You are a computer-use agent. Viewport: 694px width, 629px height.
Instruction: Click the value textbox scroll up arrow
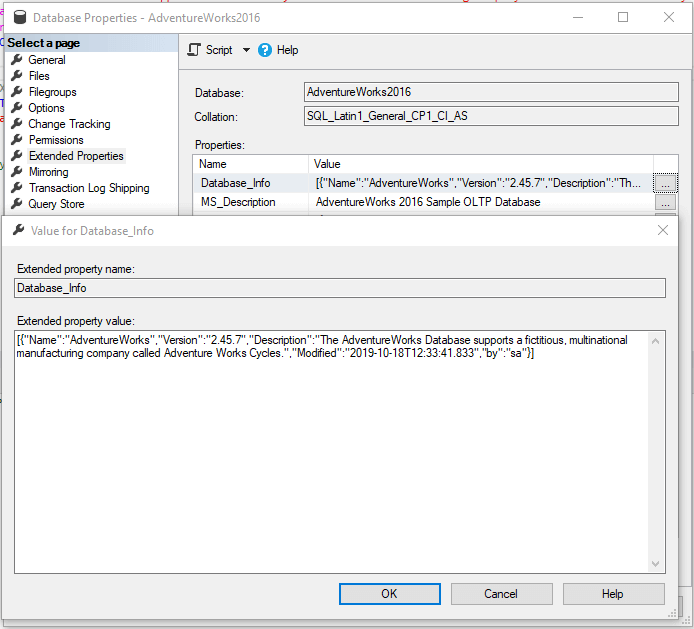coord(655,341)
